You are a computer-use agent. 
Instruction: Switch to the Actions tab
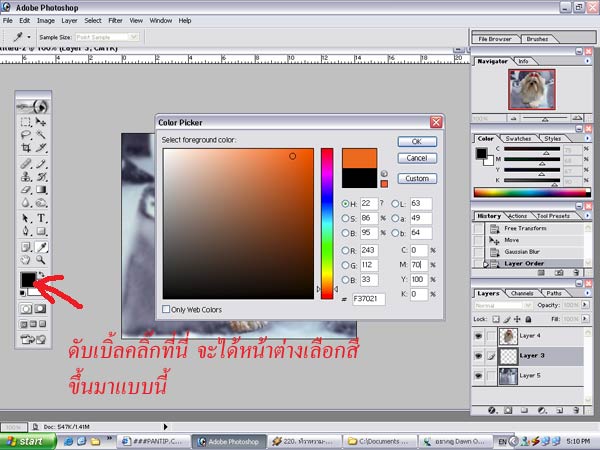point(517,216)
